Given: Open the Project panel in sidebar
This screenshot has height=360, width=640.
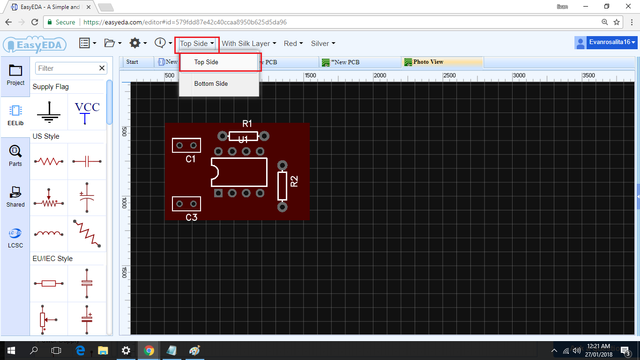Looking at the screenshot, I should point(15,75).
